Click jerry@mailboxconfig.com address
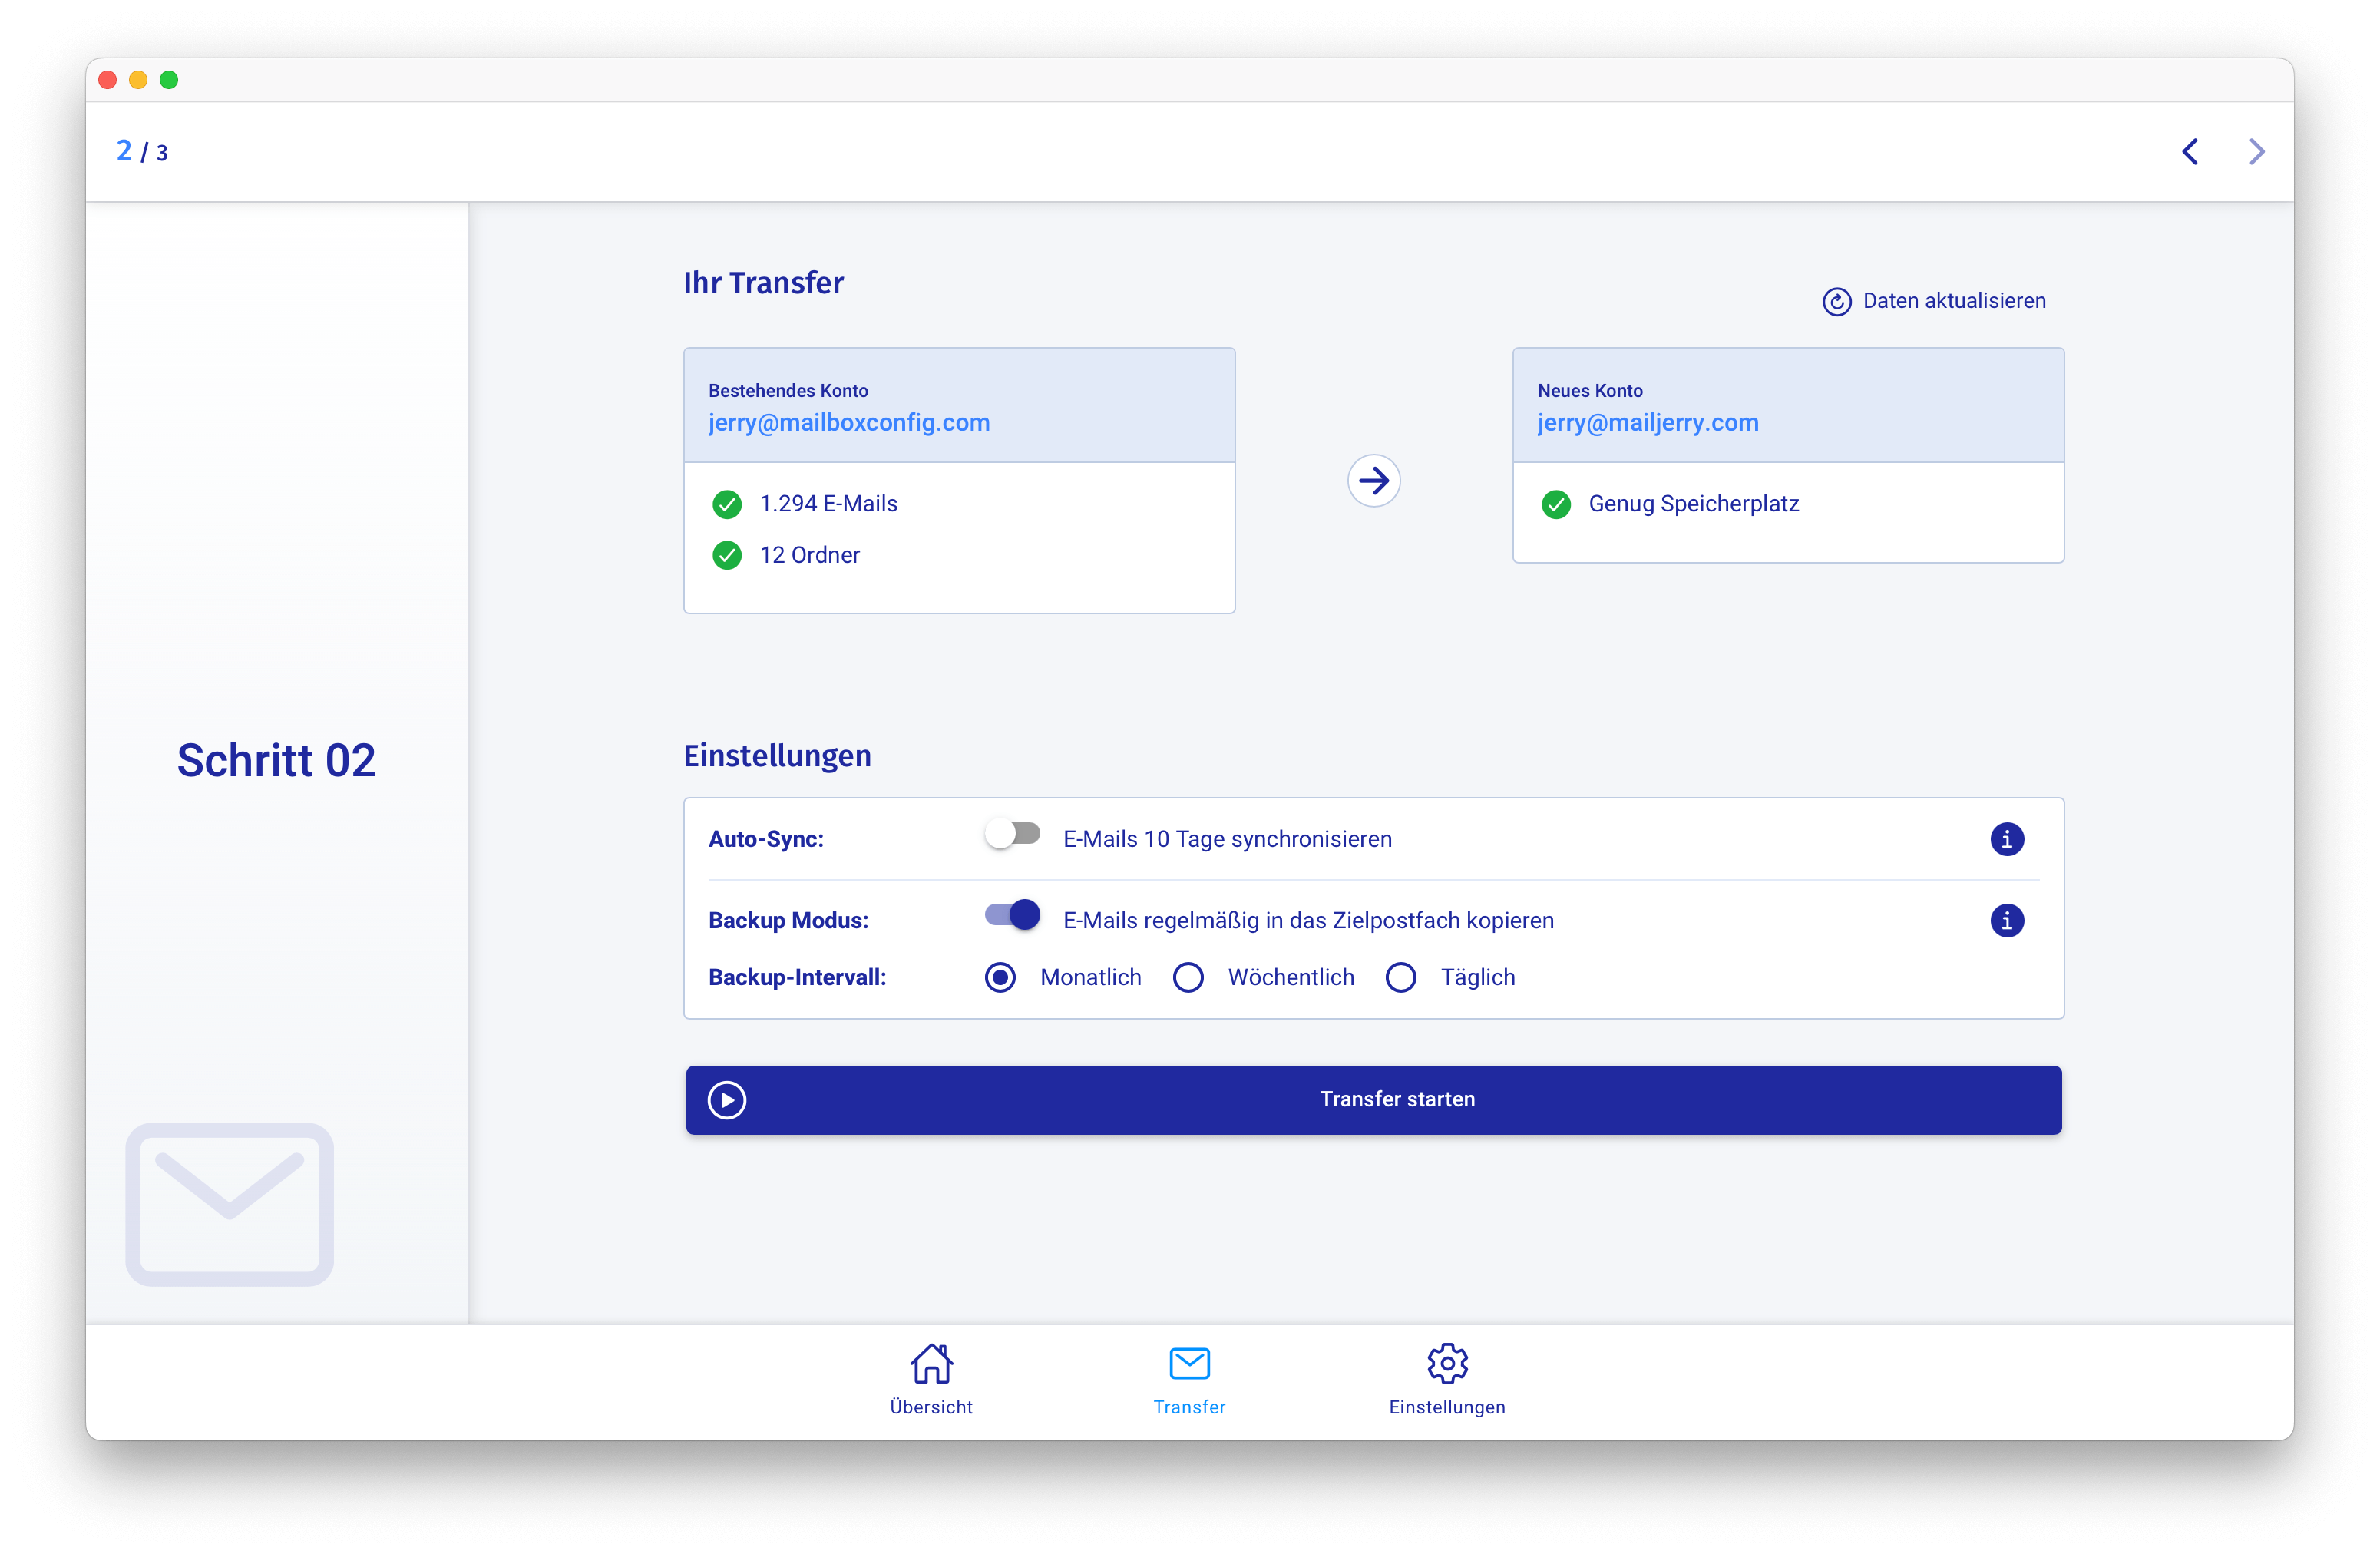This screenshot has width=2380, height=1554. tap(849, 423)
